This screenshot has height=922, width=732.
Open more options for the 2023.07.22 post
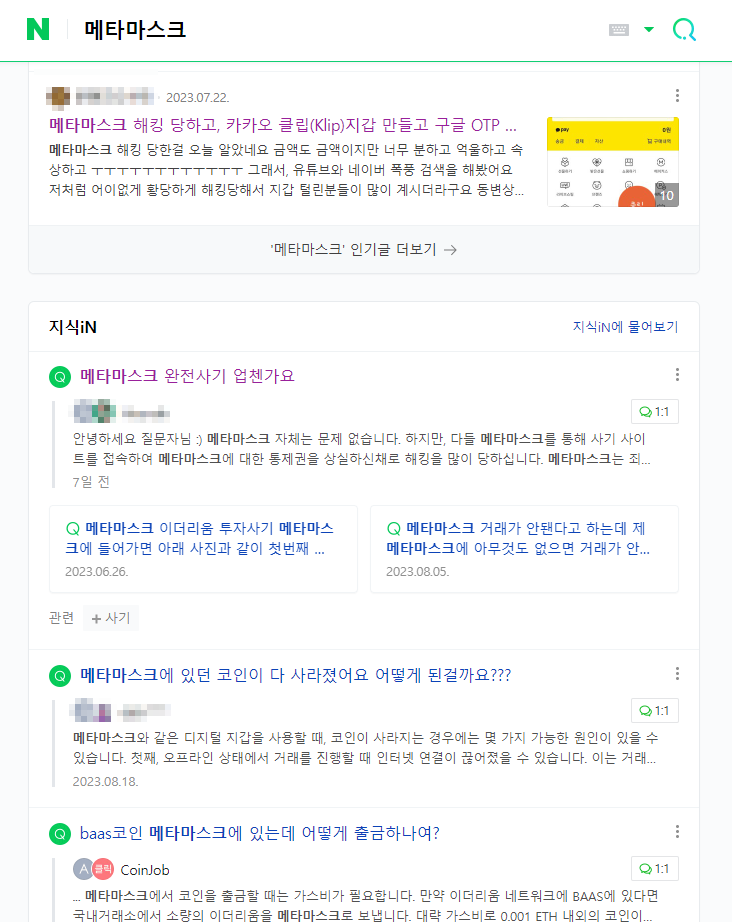[x=677, y=95]
